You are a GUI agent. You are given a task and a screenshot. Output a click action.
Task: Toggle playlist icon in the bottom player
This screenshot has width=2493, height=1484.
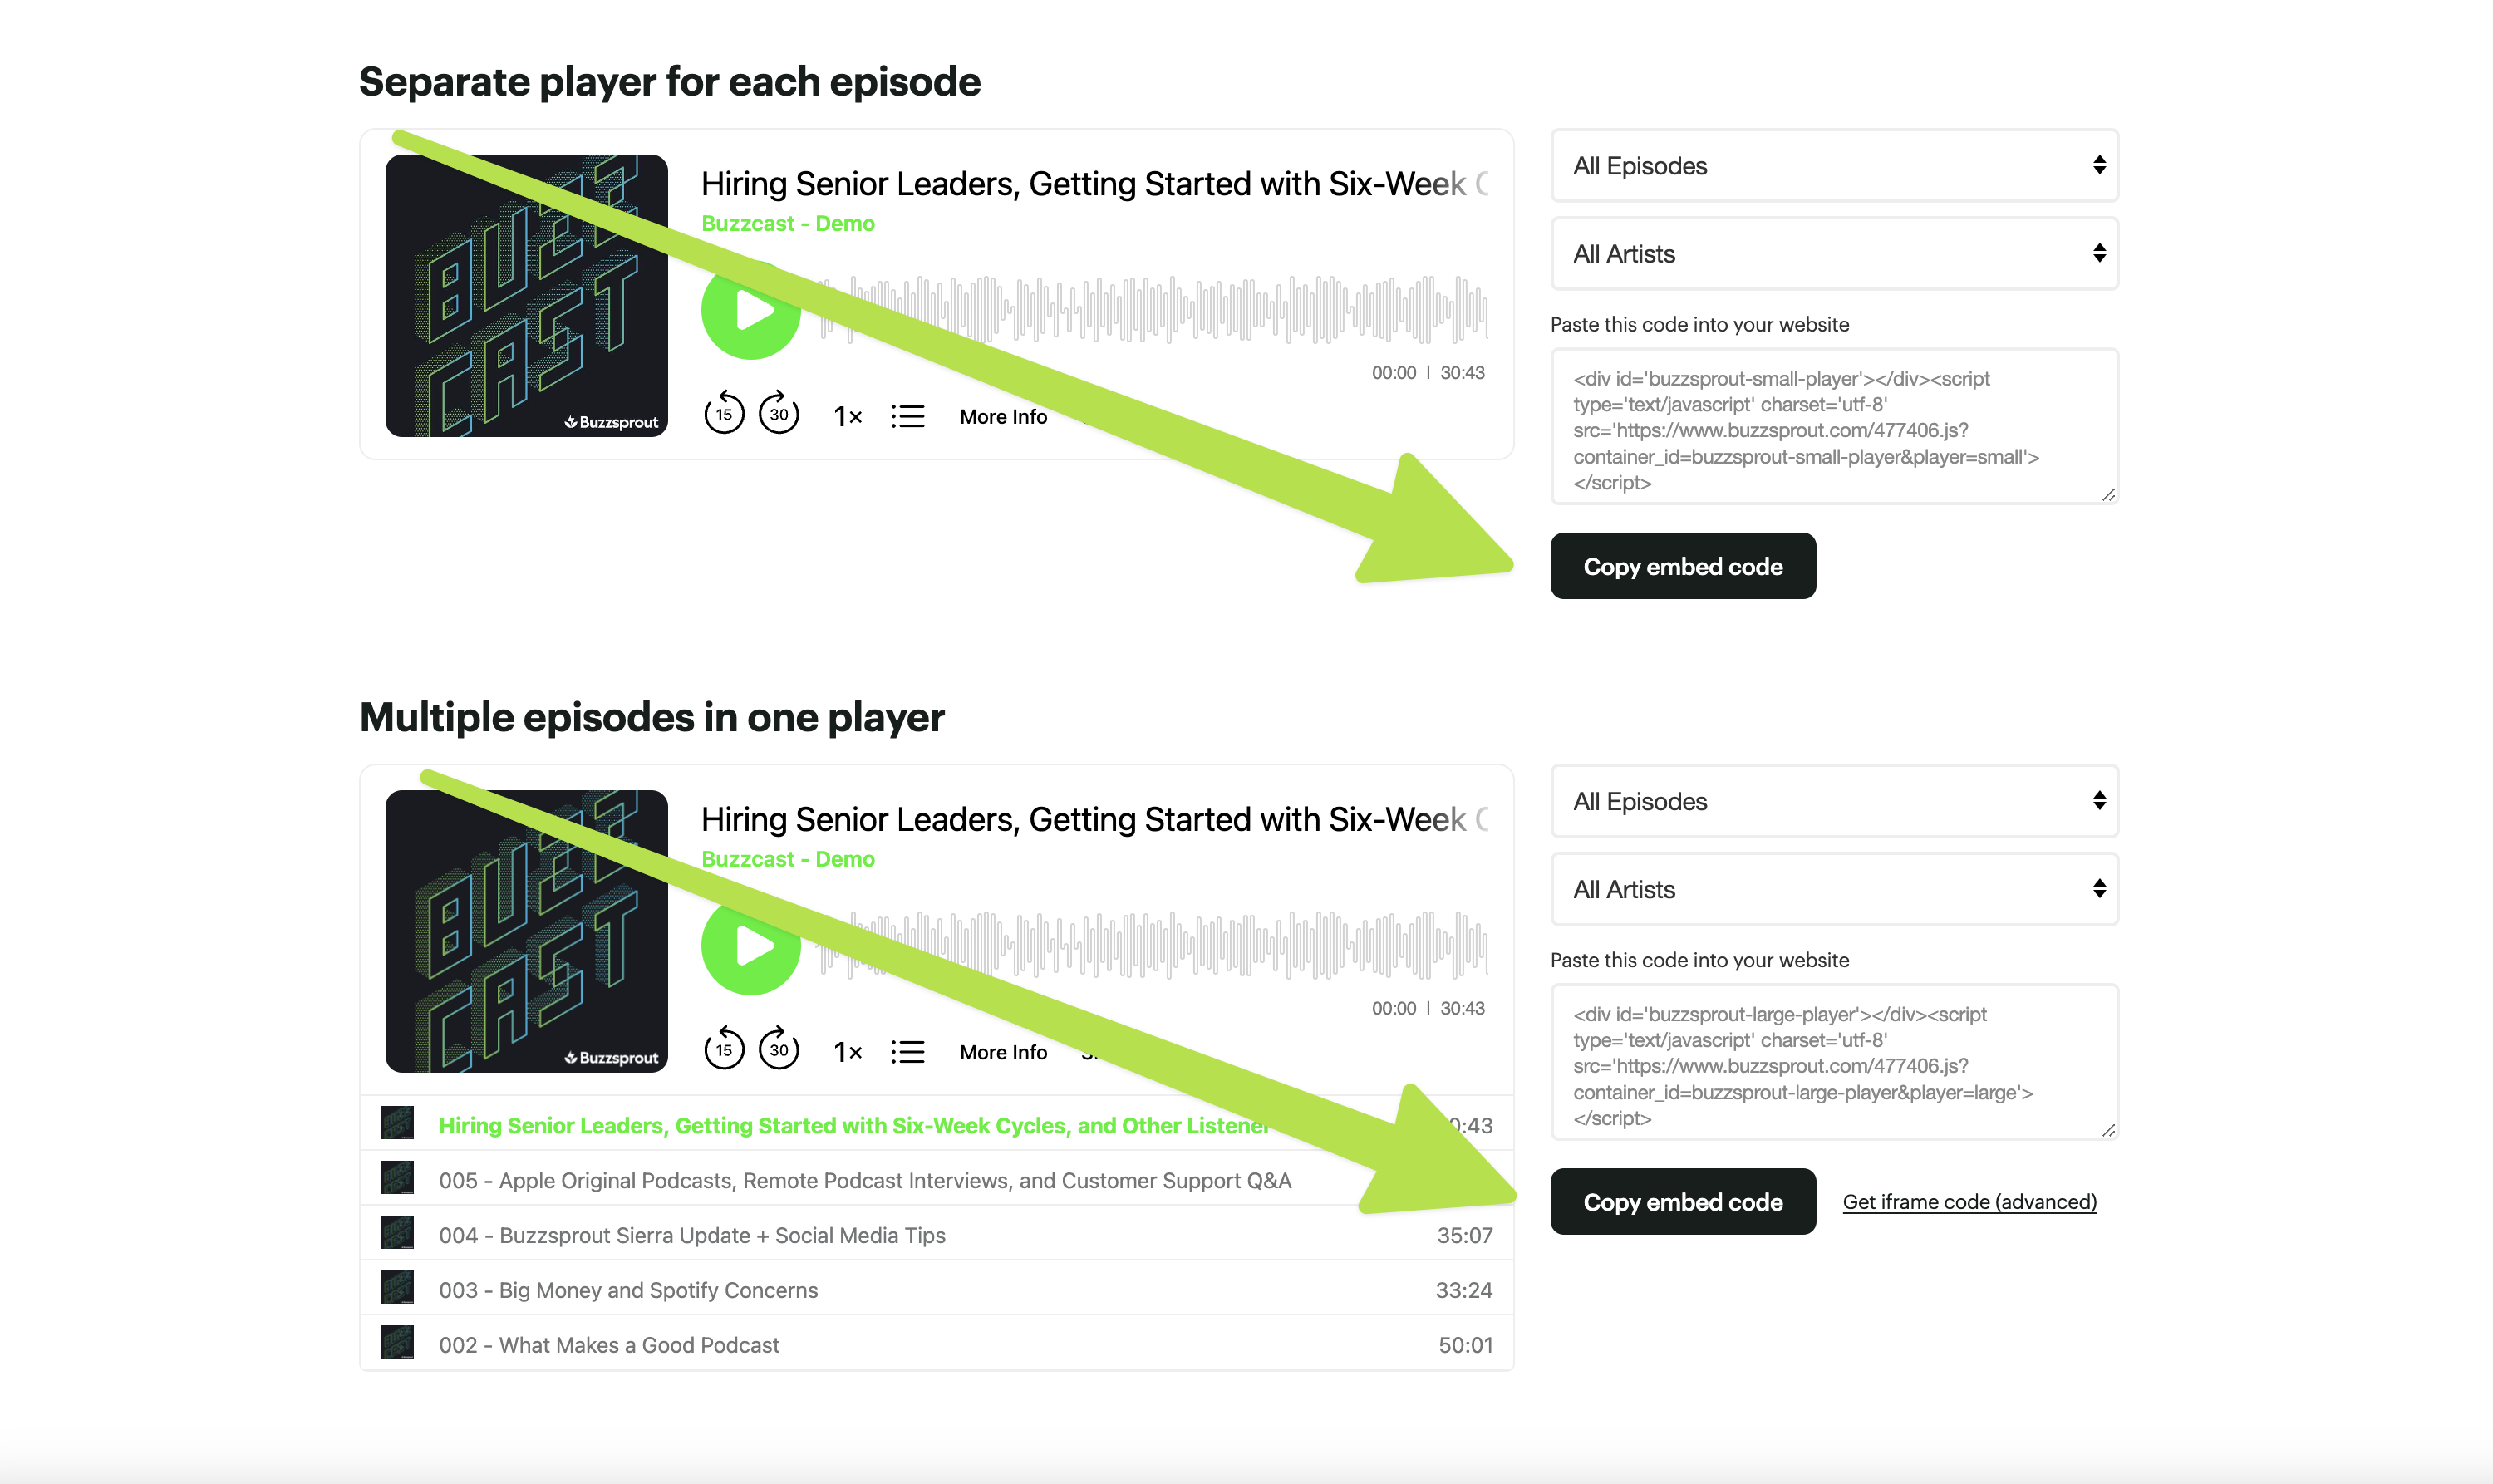click(x=907, y=1052)
